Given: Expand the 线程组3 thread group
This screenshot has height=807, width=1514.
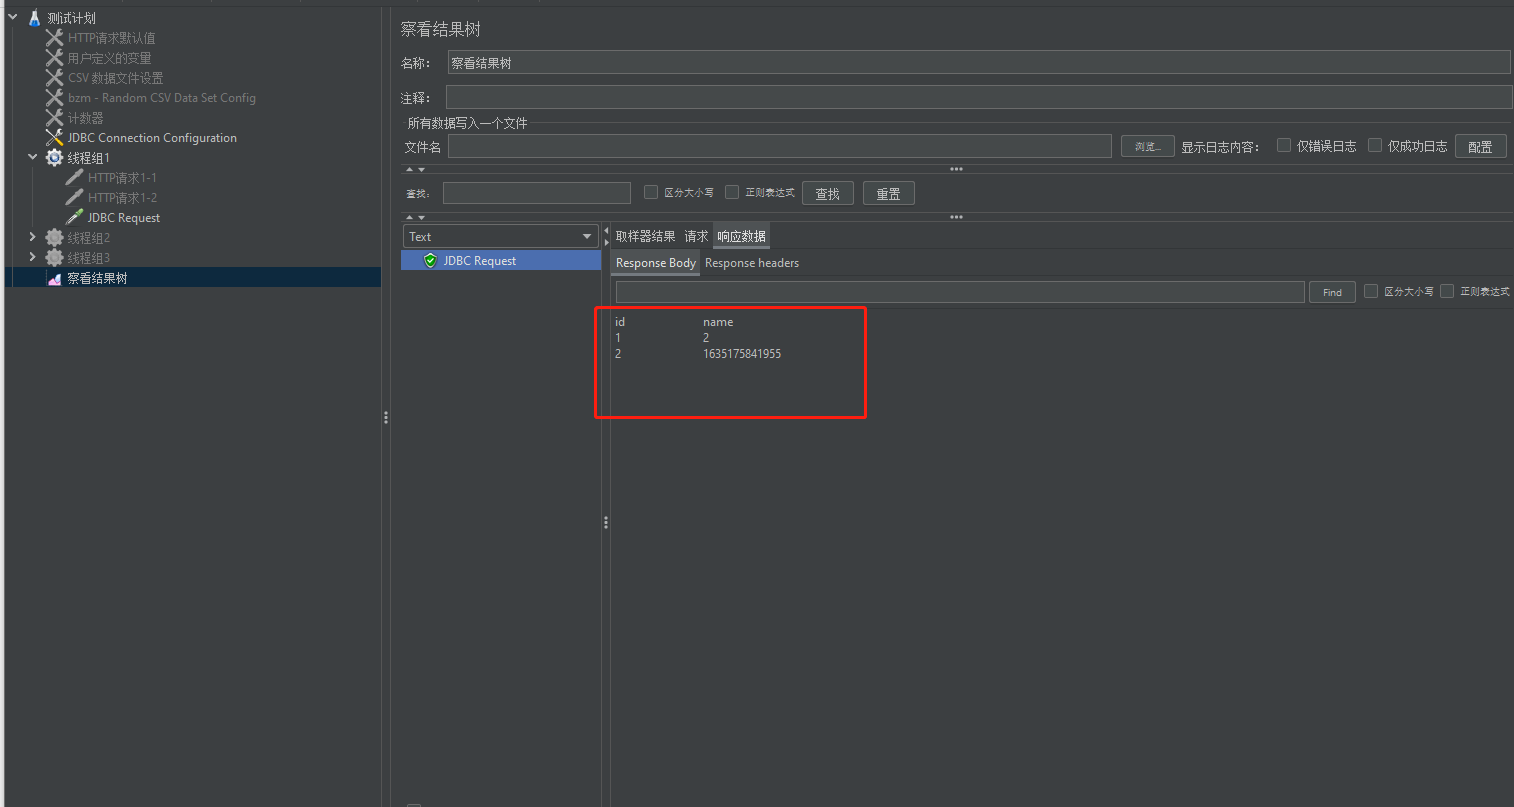Looking at the screenshot, I should point(33,257).
